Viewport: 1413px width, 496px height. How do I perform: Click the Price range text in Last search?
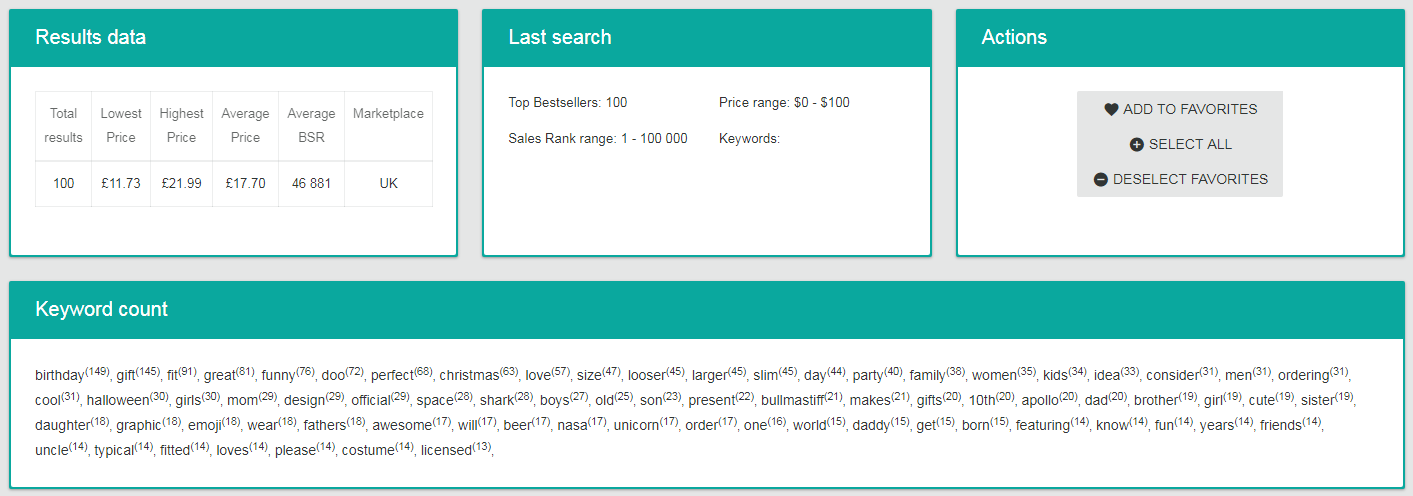point(784,103)
